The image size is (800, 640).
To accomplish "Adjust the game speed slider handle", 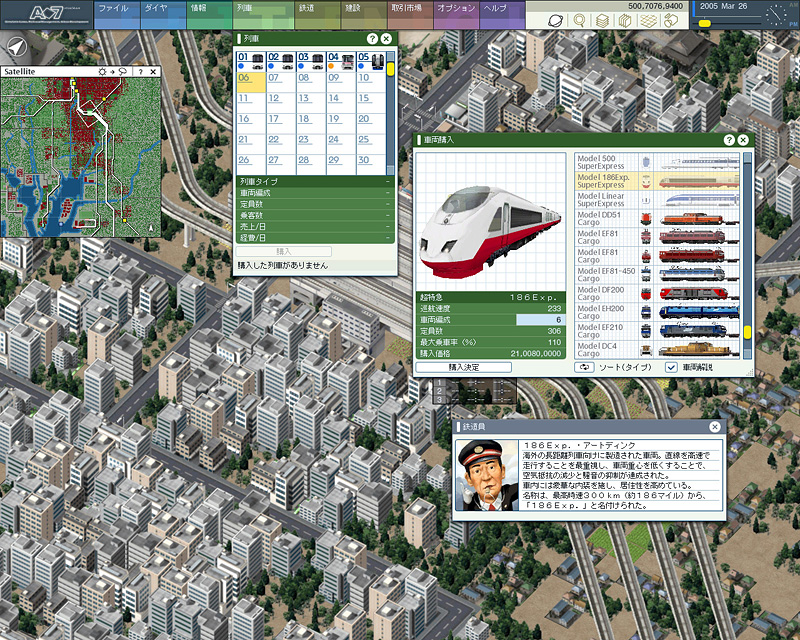I will coord(705,23).
